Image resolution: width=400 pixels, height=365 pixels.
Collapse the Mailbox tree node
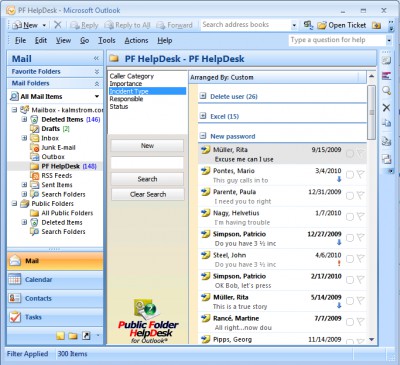[x=14, y=110]
